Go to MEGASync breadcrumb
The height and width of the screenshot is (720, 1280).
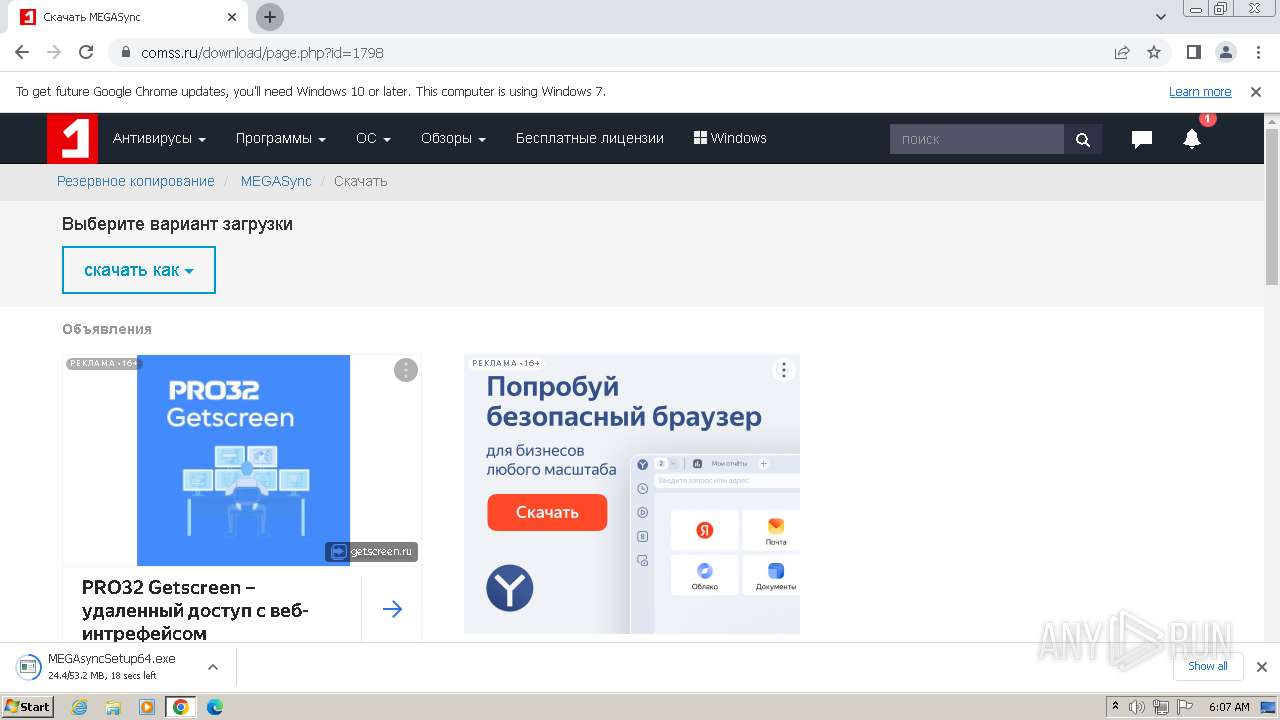(276, 181)
